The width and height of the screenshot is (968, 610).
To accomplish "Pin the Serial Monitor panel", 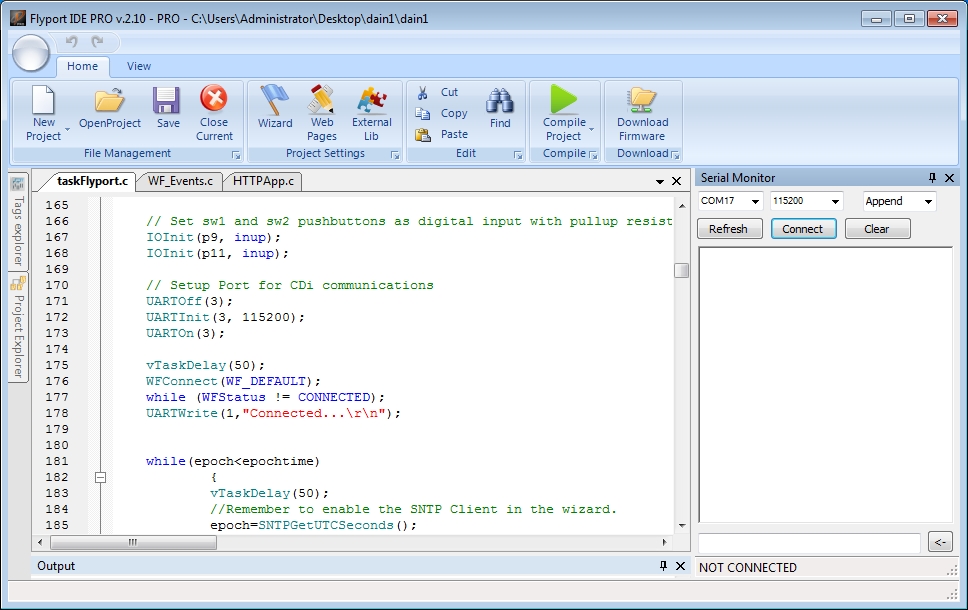I will (x=932, y=178).
